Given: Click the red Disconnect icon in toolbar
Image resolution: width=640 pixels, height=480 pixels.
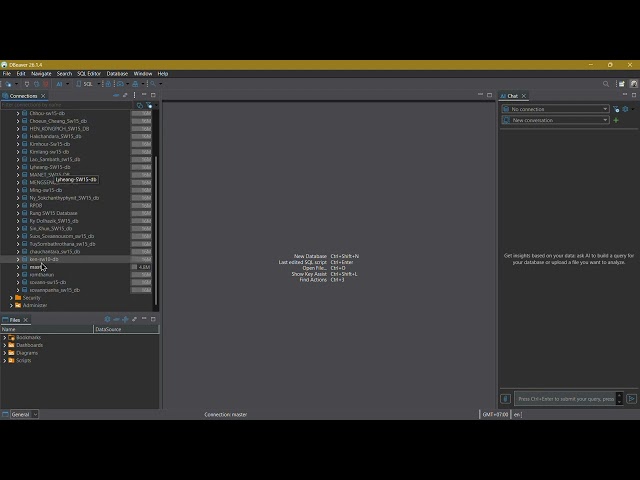Looking at the screenshot, I should coord(46,84).
